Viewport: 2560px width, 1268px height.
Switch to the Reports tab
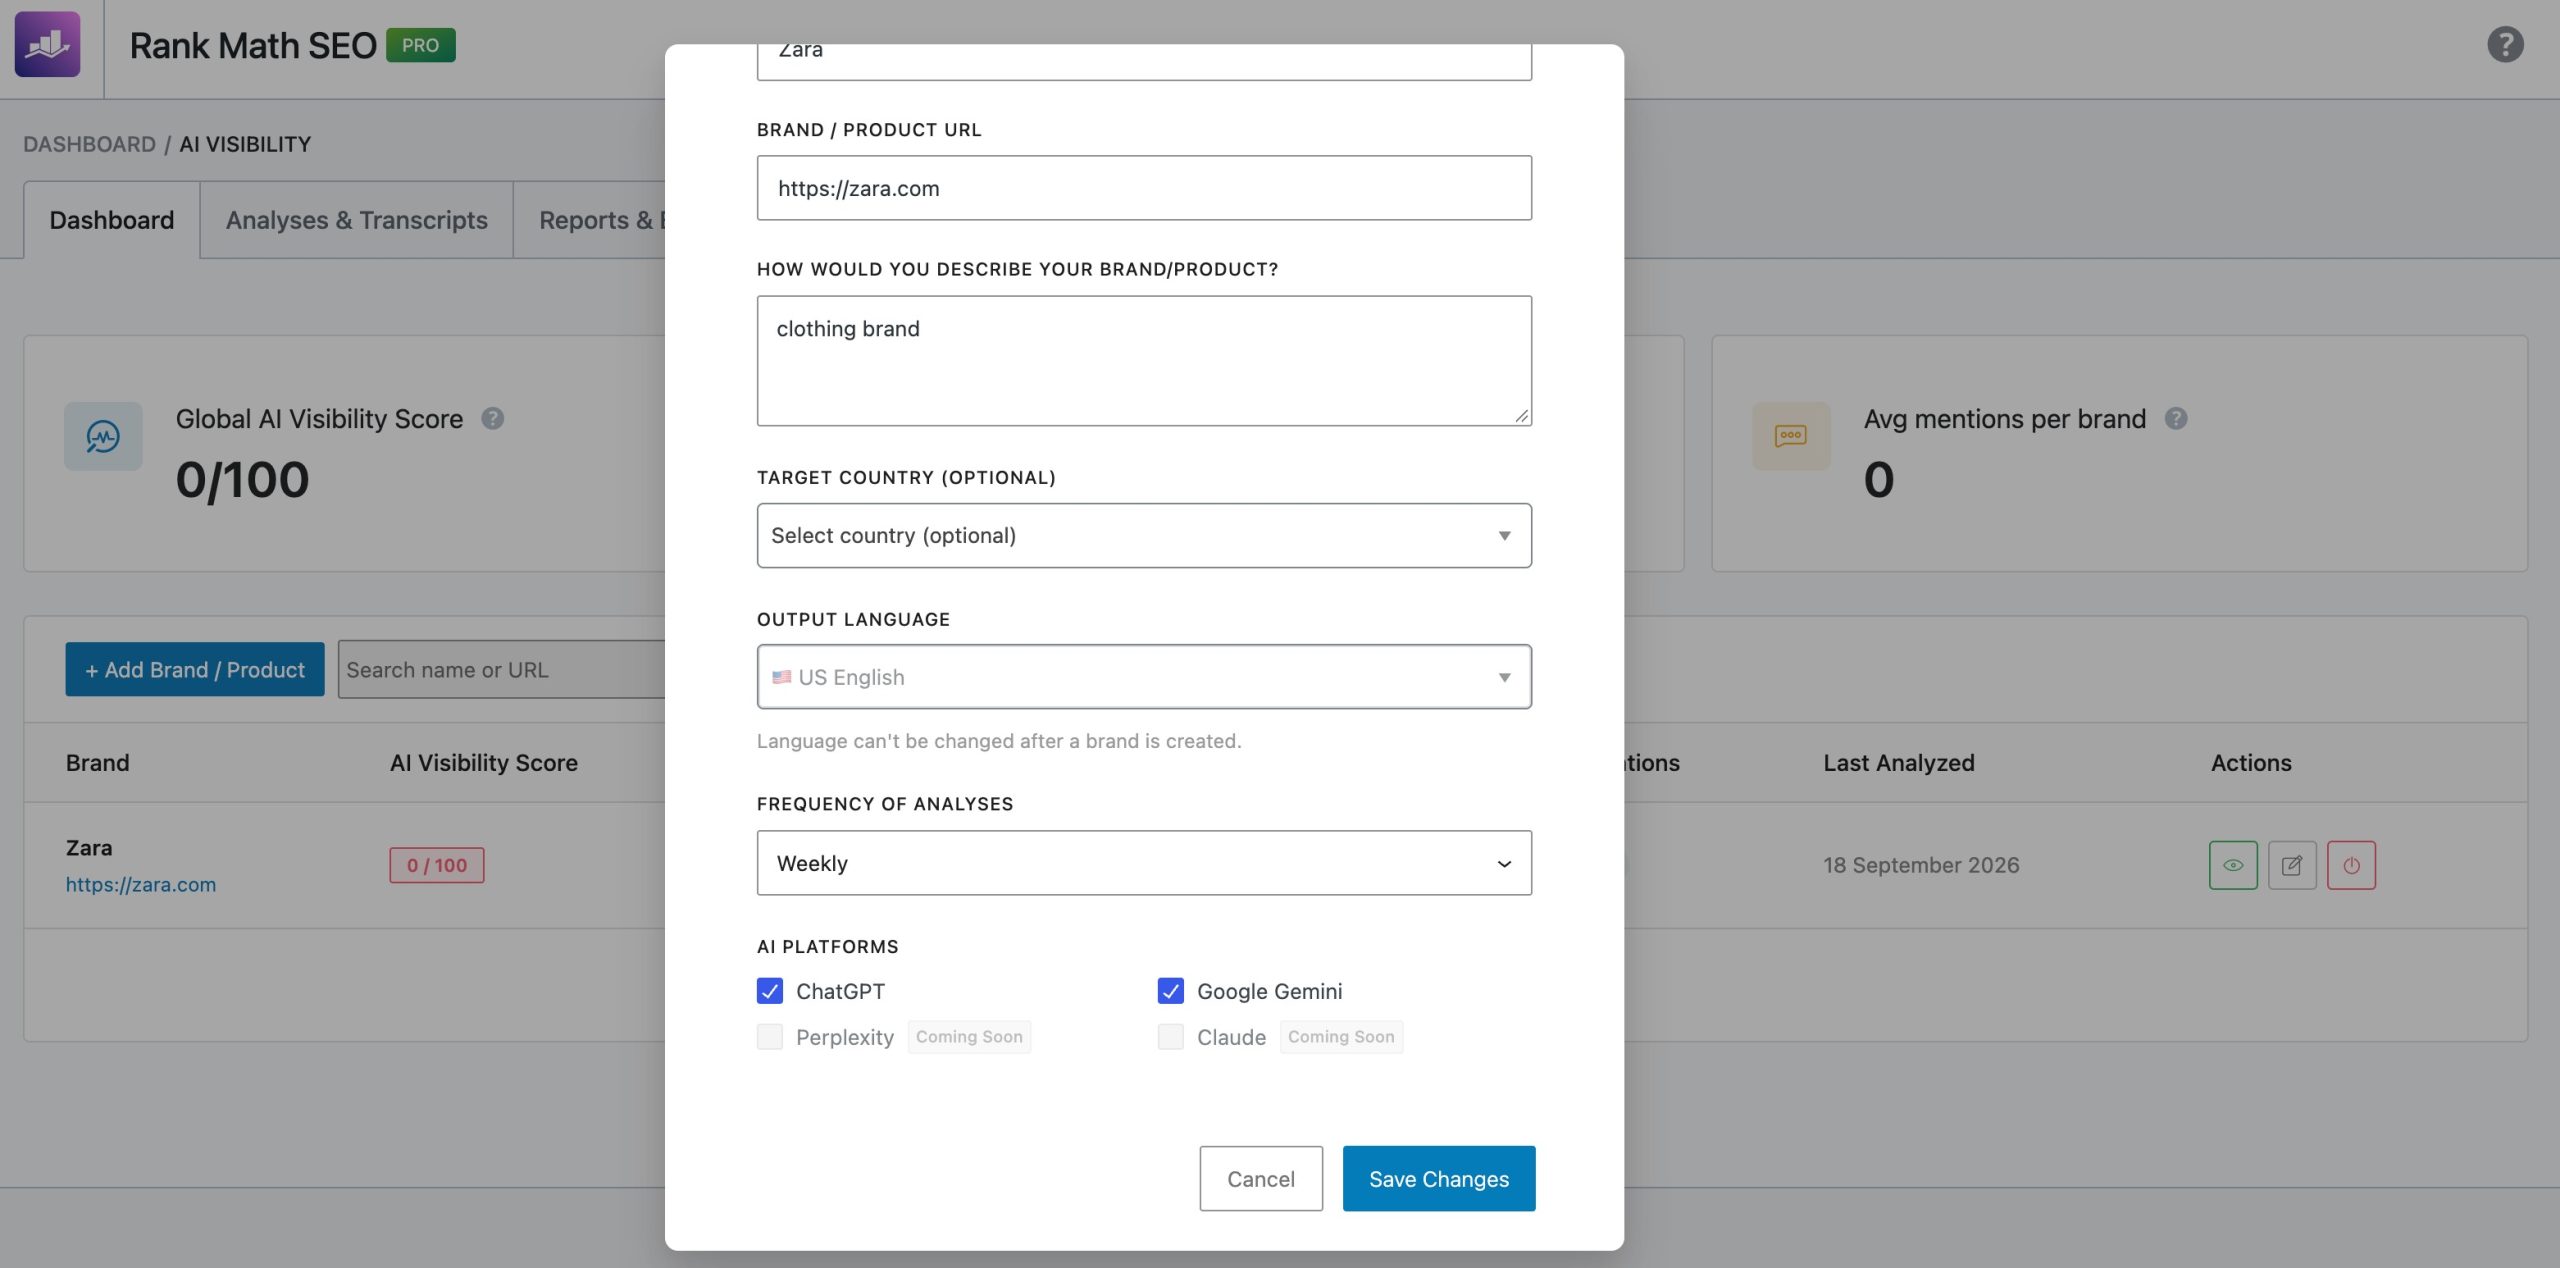pyautogui.click(x=590, y=220)
